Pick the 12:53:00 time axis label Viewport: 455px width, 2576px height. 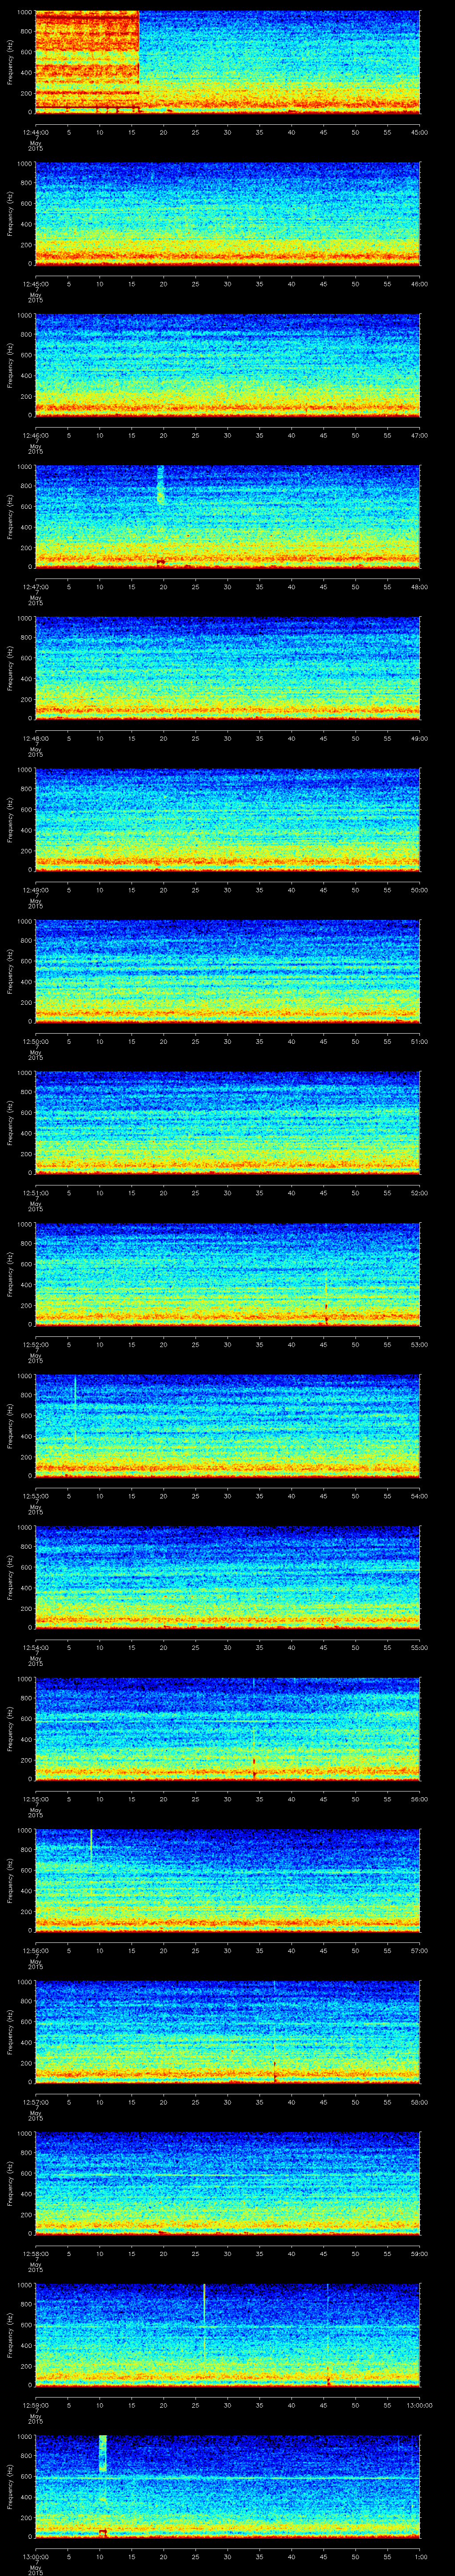tap(35, 1496)
